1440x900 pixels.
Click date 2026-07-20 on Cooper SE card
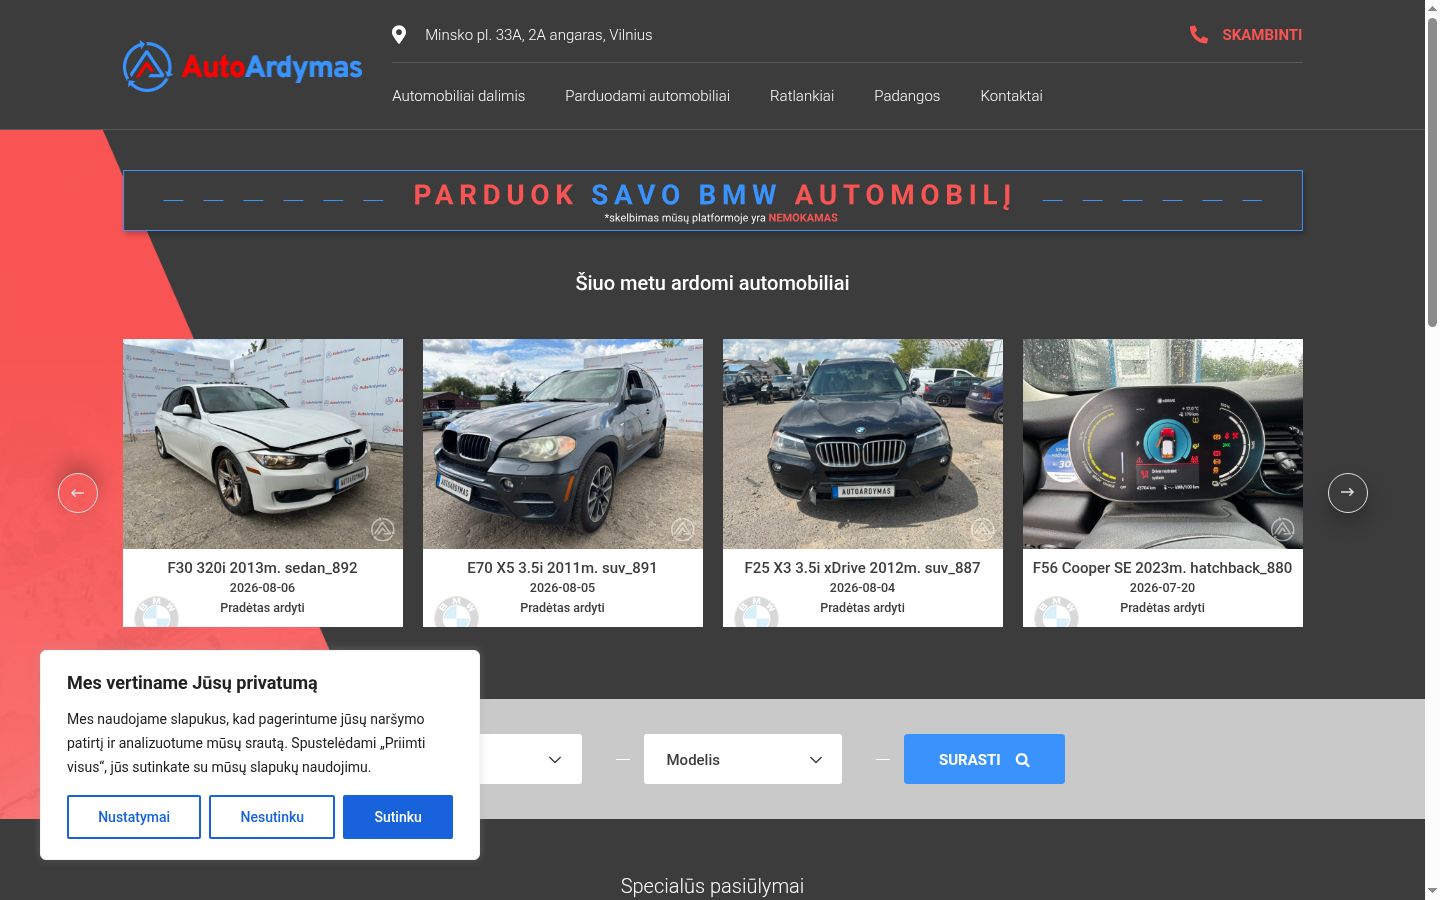pos(1162,588)
